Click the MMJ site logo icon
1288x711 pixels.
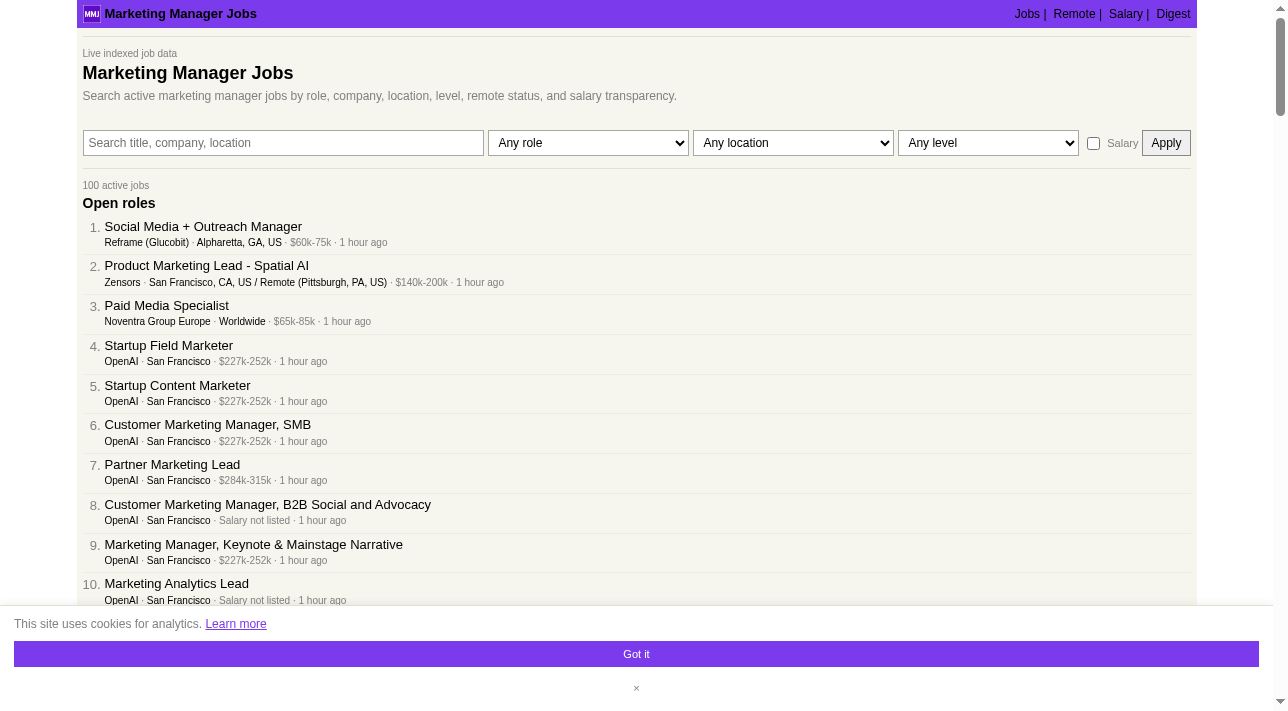[92, 14]
